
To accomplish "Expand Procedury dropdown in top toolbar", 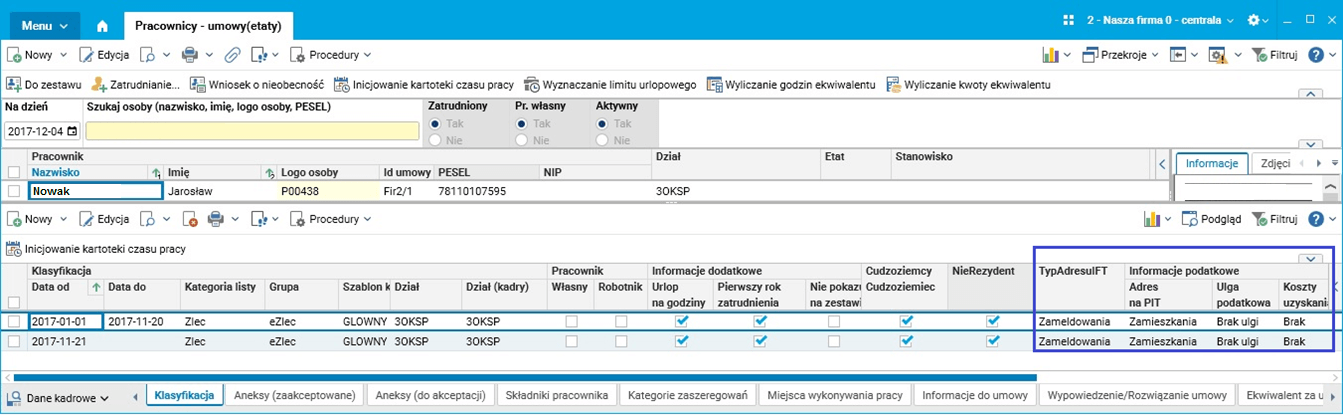I will tap(368, 55).
